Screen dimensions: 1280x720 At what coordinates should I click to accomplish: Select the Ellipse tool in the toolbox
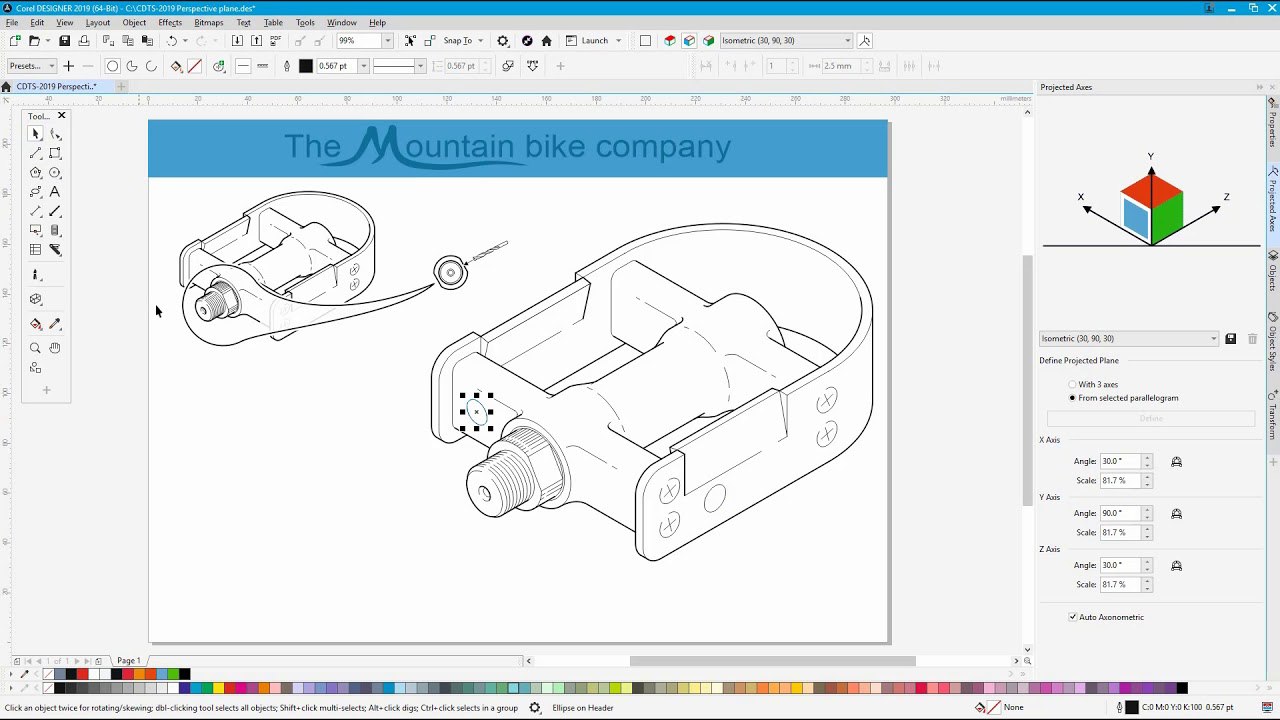tap(55, 173)
